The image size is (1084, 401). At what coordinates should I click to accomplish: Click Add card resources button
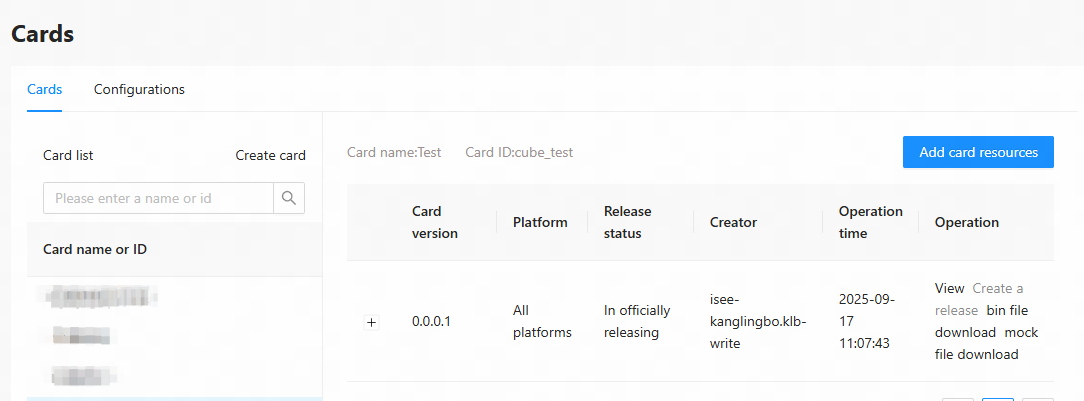978,152
